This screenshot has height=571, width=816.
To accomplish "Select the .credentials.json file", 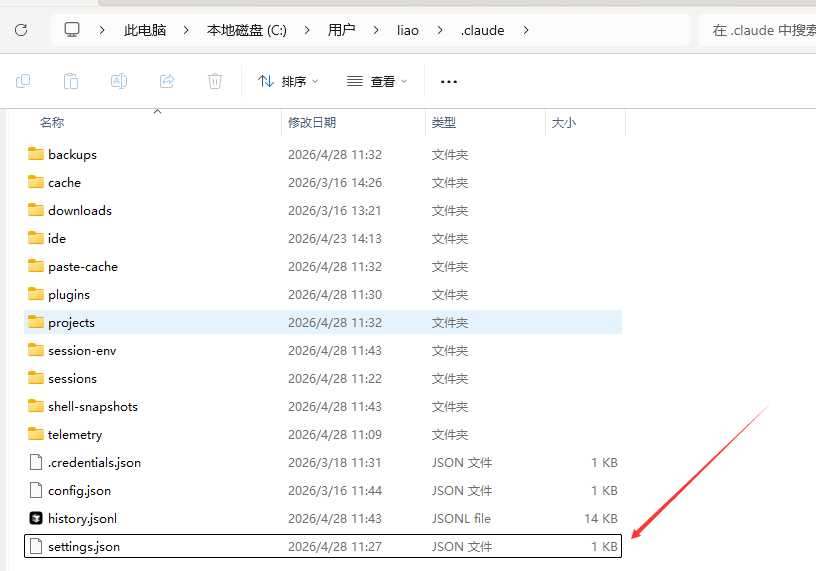I will [94, 462].
